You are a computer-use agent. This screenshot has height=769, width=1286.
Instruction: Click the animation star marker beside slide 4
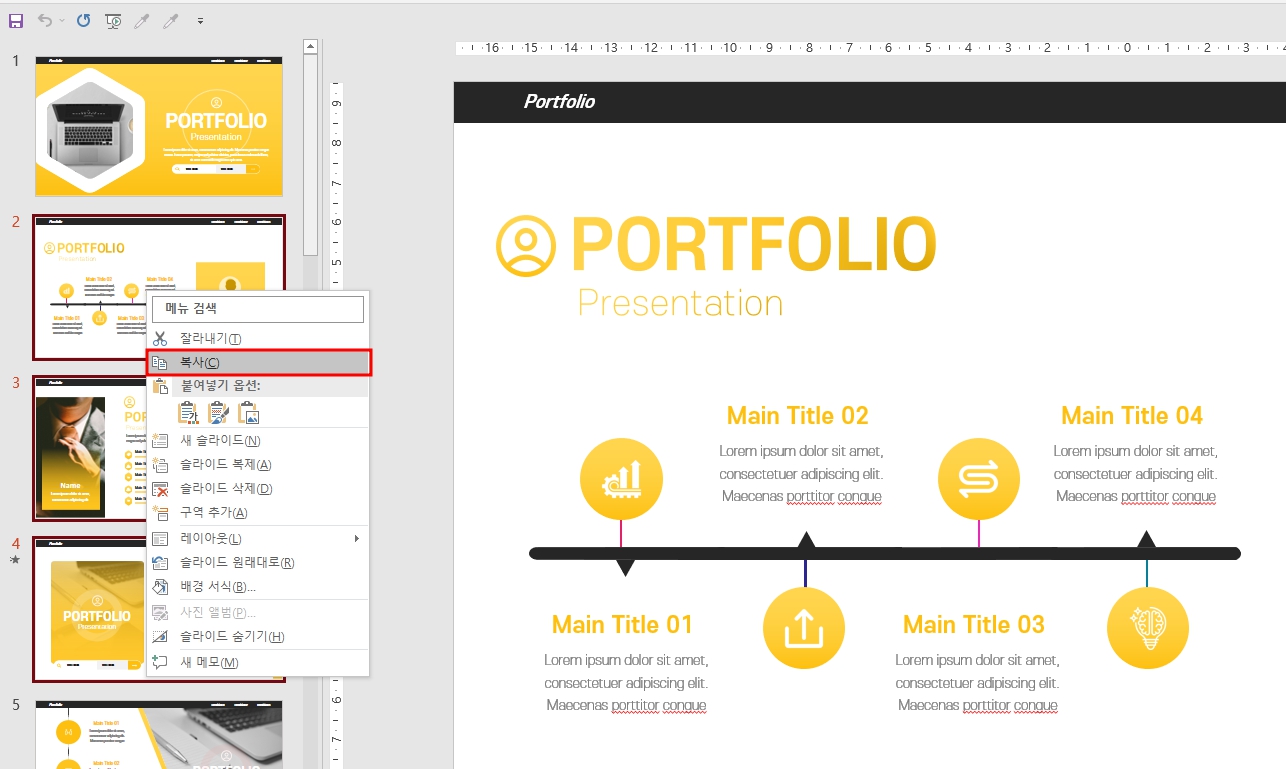[x=15, y=560]
